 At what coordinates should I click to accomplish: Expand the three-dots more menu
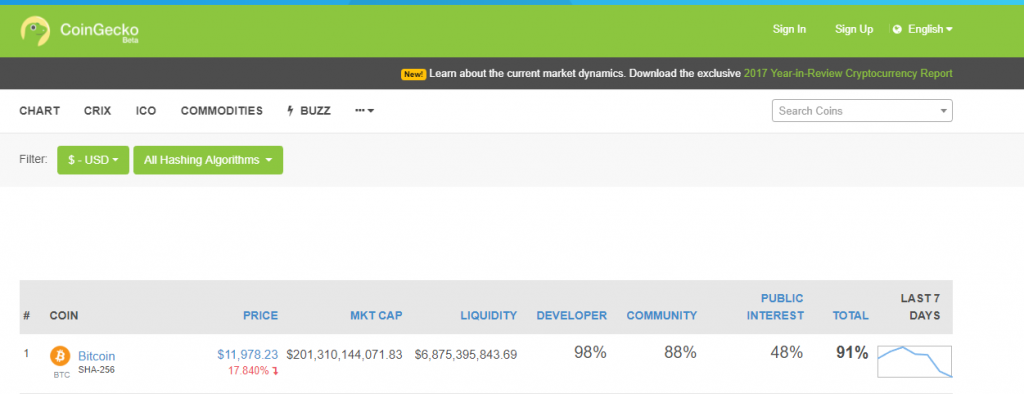point(364,110)
